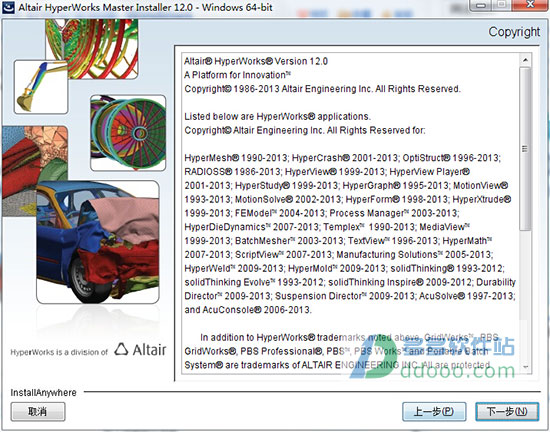Click the vertical scrollbar thumb of copyright text
Viewport: 550px width, 432px height.
[x=525, y=149]
